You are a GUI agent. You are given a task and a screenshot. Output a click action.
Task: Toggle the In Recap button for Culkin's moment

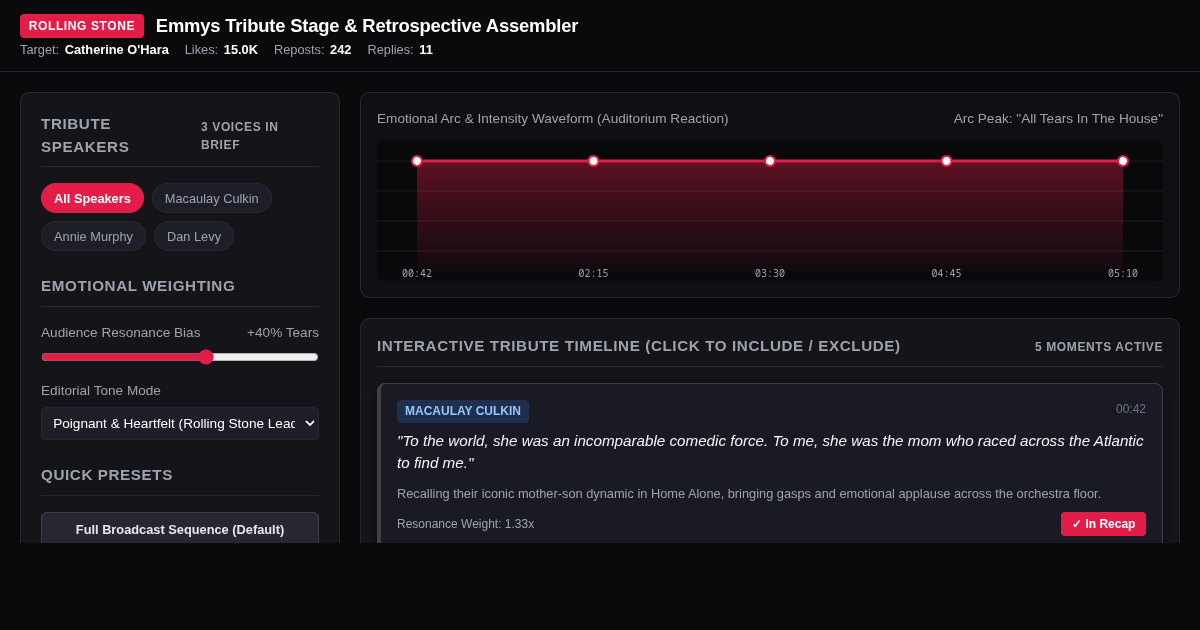click(x=1103, y=524)
